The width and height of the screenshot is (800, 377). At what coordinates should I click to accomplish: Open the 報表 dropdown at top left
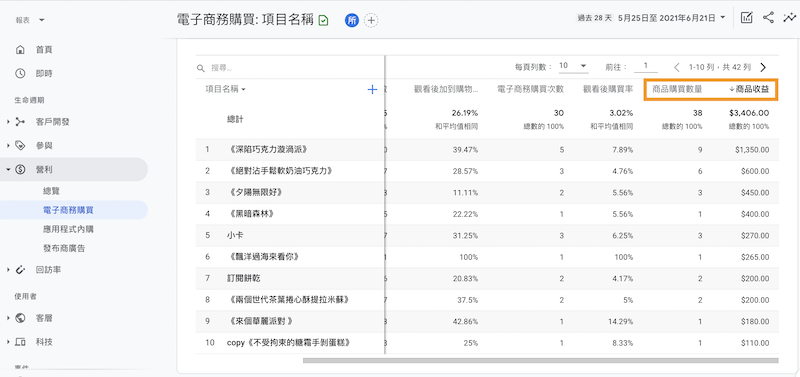point(30,20)
